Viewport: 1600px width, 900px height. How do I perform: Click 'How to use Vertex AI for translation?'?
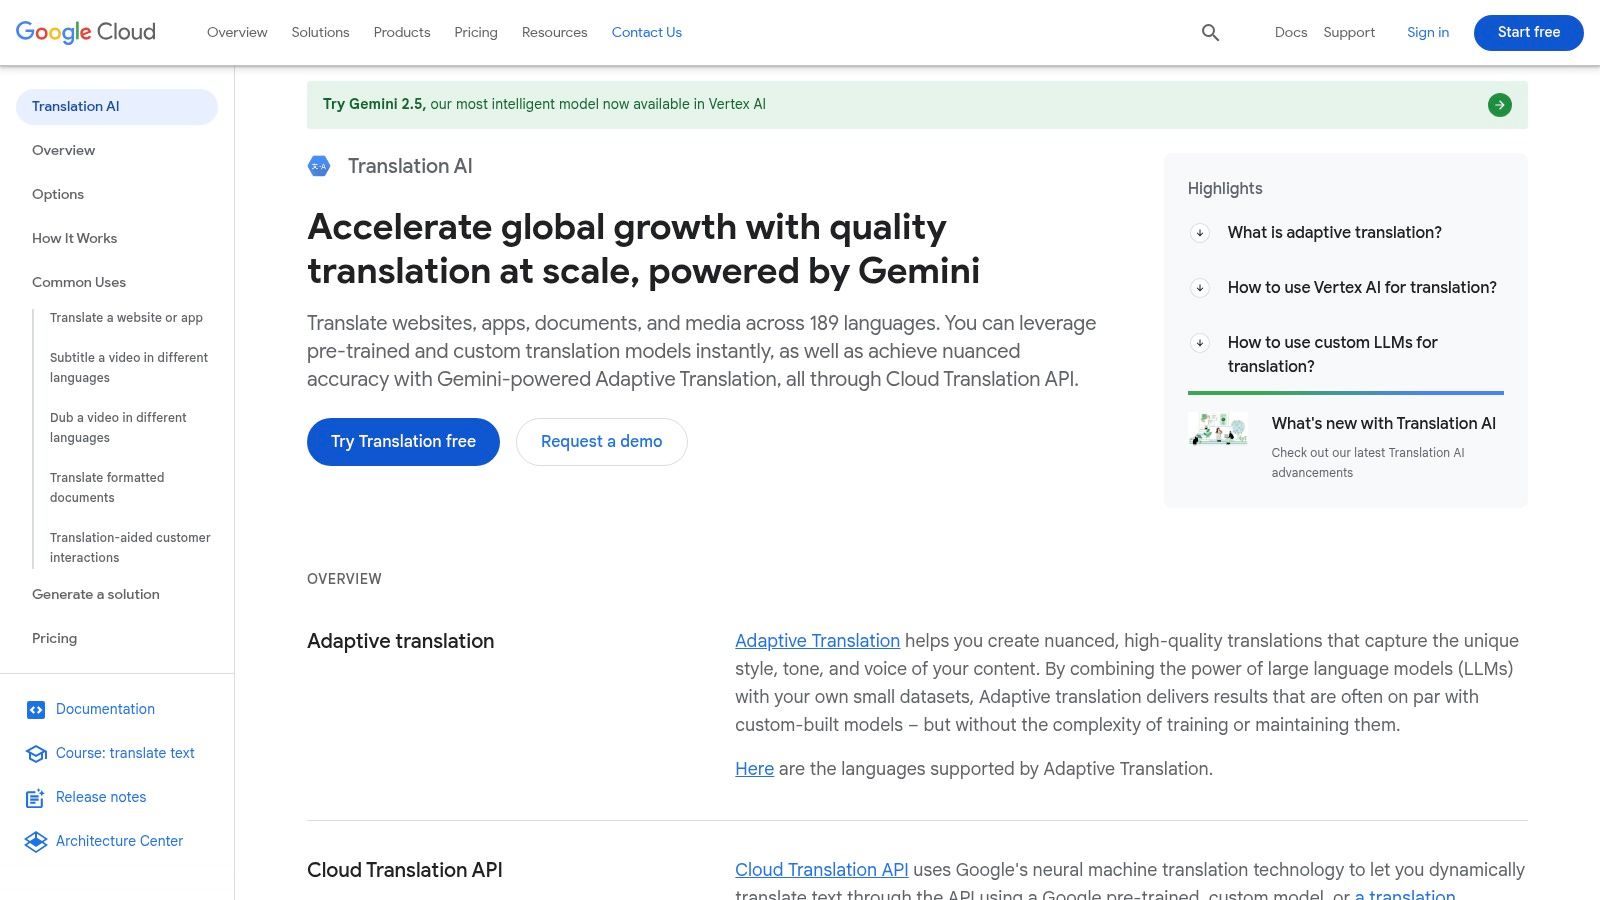tap(1362, 288)
